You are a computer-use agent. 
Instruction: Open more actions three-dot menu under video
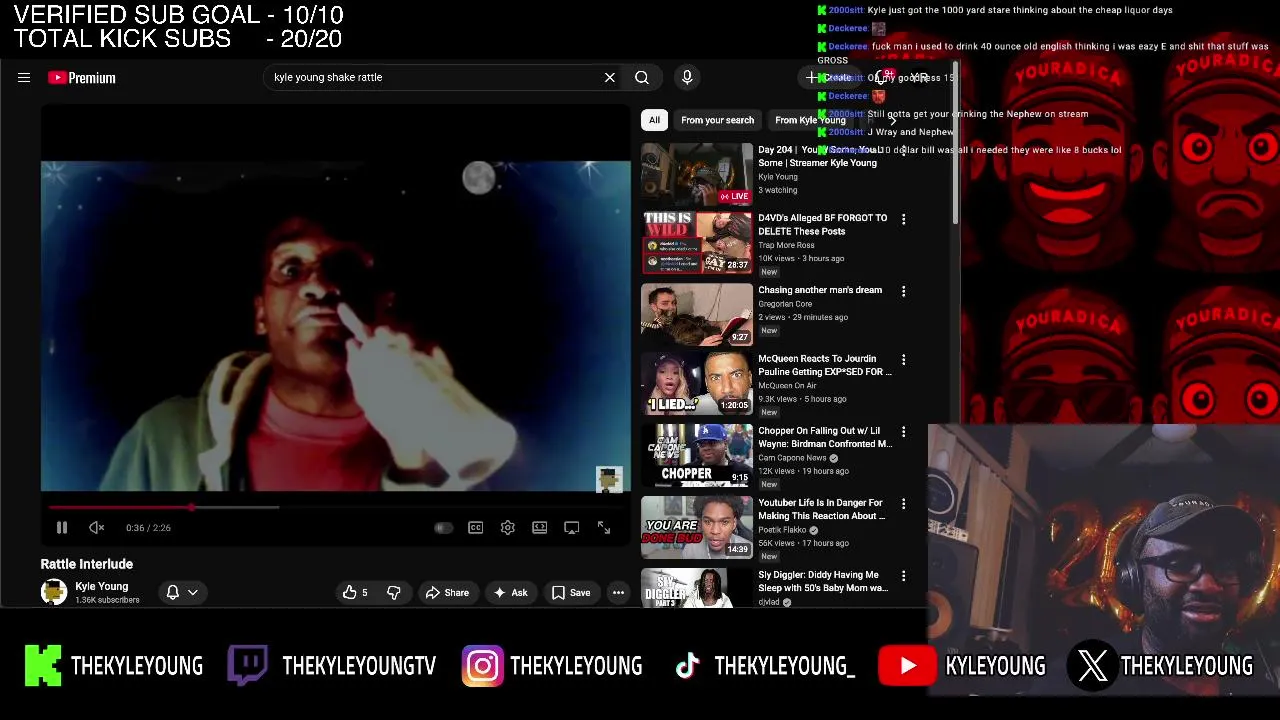pos(618,593)
